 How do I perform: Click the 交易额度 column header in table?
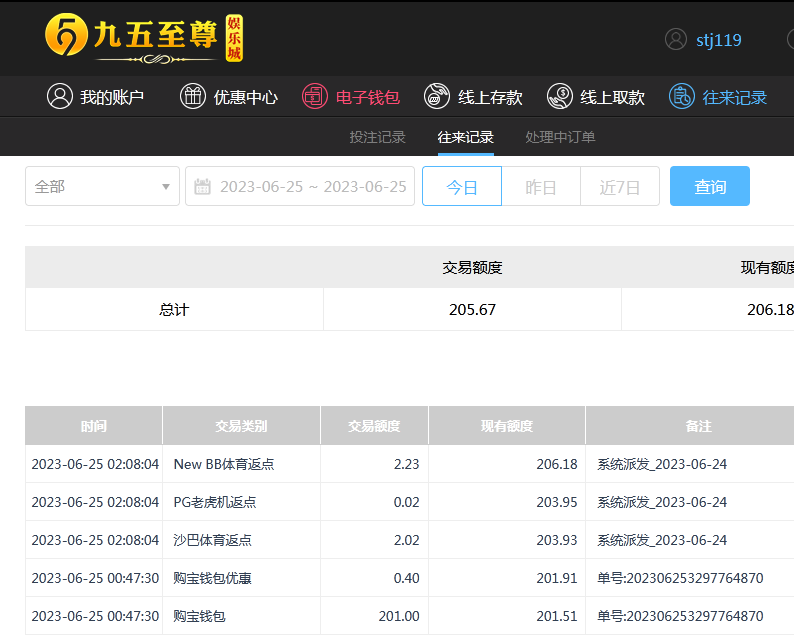click(x=374, y=426)
